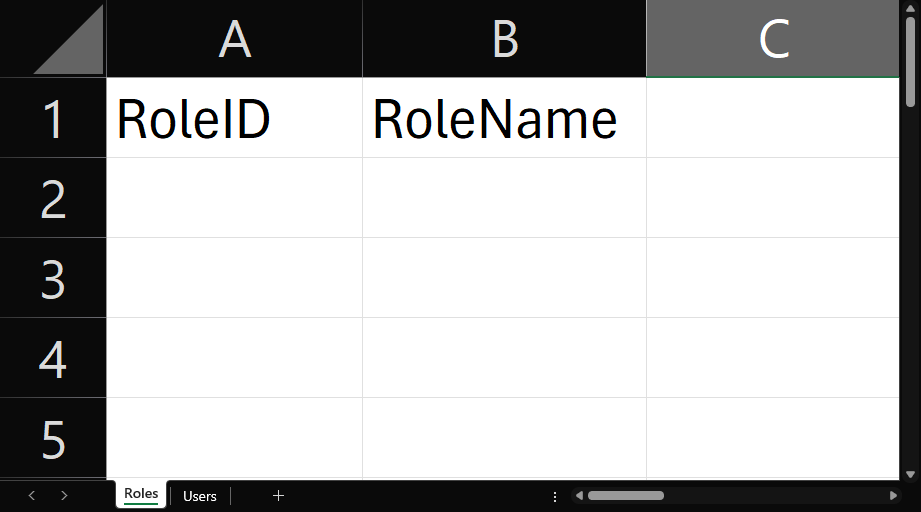
Task: Select column B header
Action: 504,39
